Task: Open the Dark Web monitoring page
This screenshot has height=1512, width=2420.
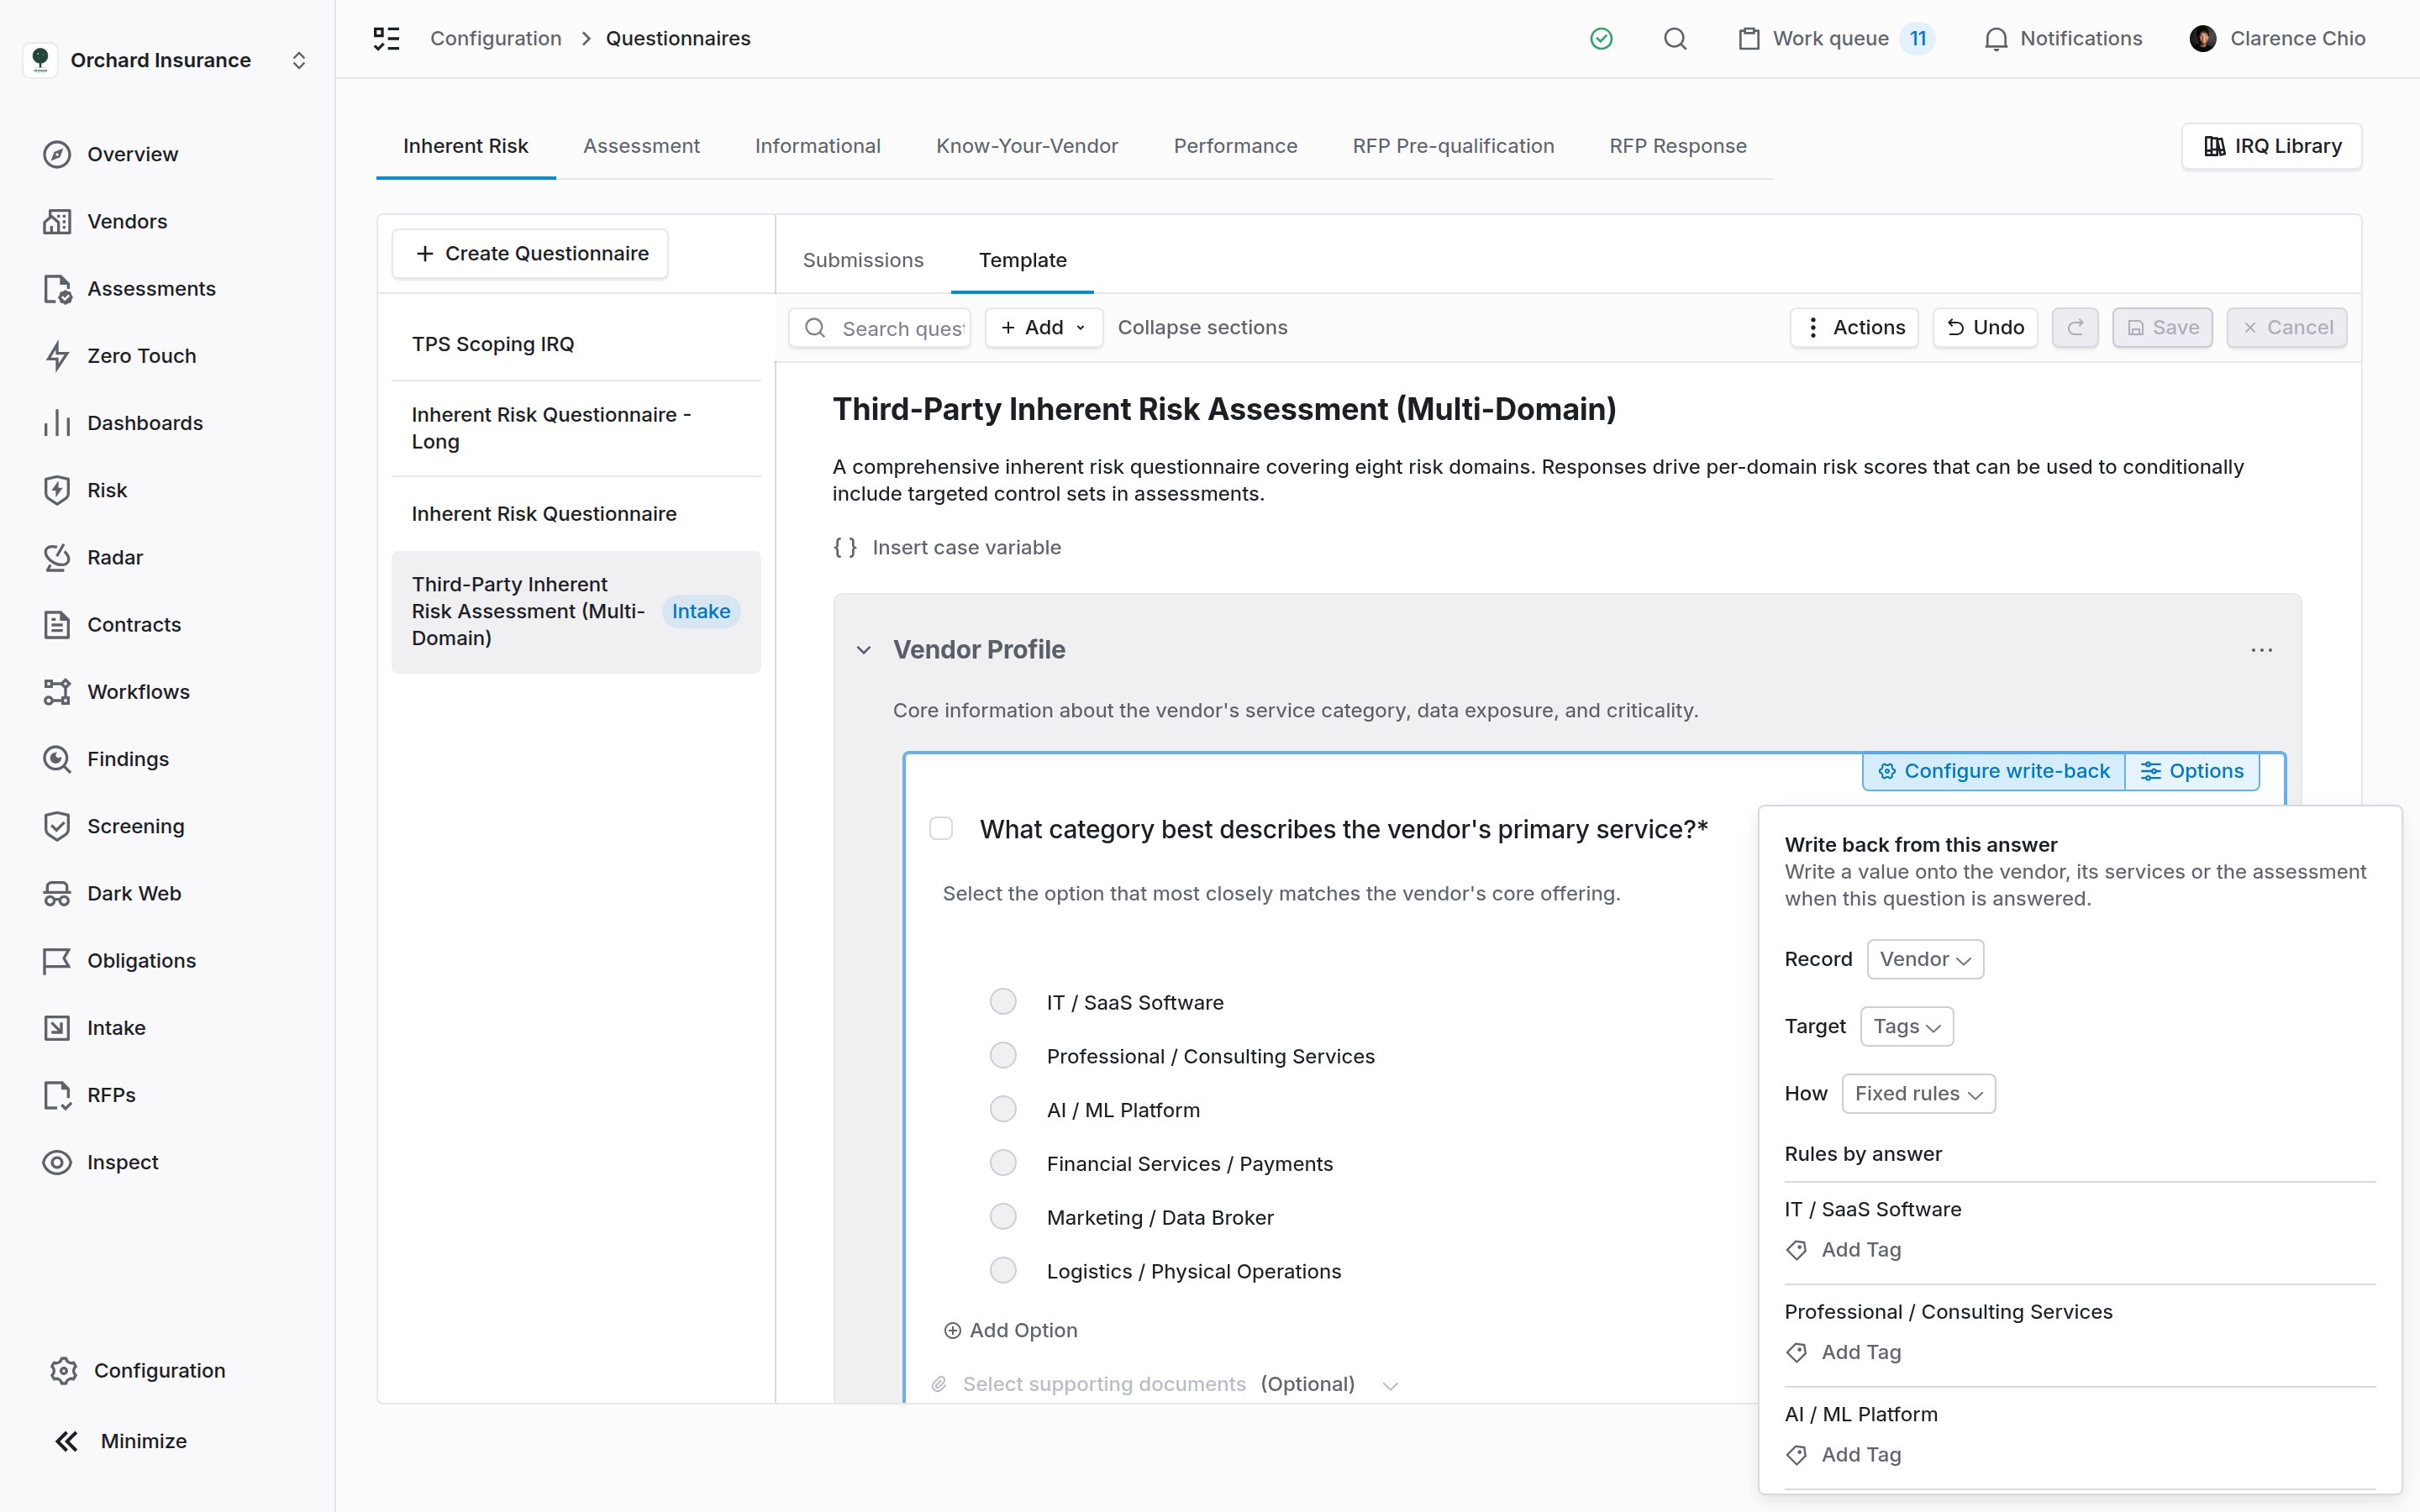Action: [x=112, y=893]
